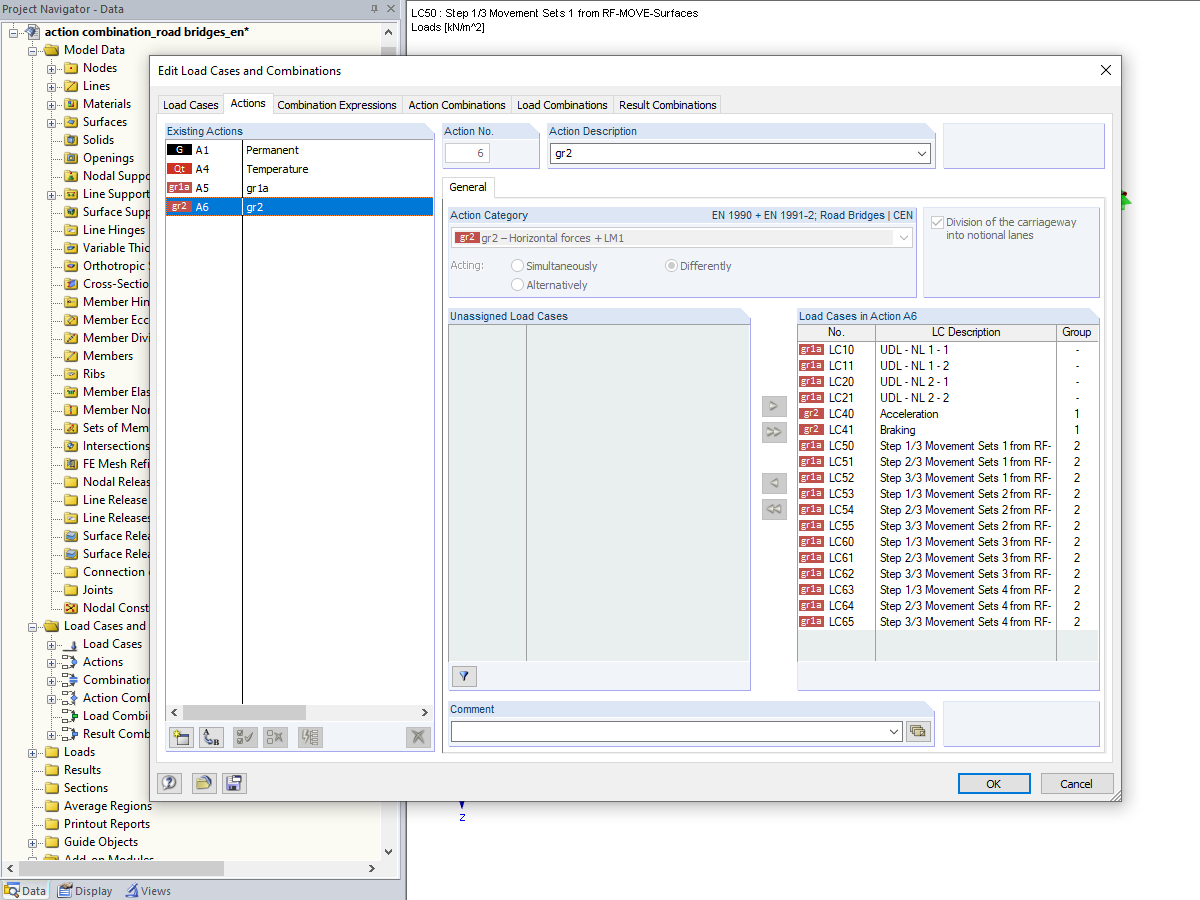This screenshot has height=900, width=1200.
Task: Expand the Guide Objects tree node
Action: click(x=33, y=842)
